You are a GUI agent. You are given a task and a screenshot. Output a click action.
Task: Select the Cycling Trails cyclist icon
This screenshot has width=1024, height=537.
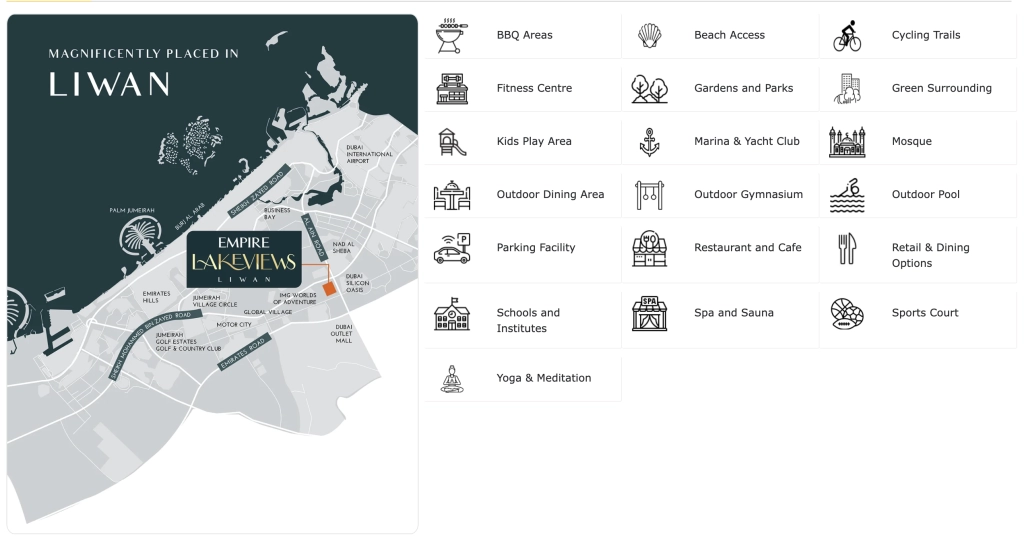pyautogui.click(x=846, y=36)
